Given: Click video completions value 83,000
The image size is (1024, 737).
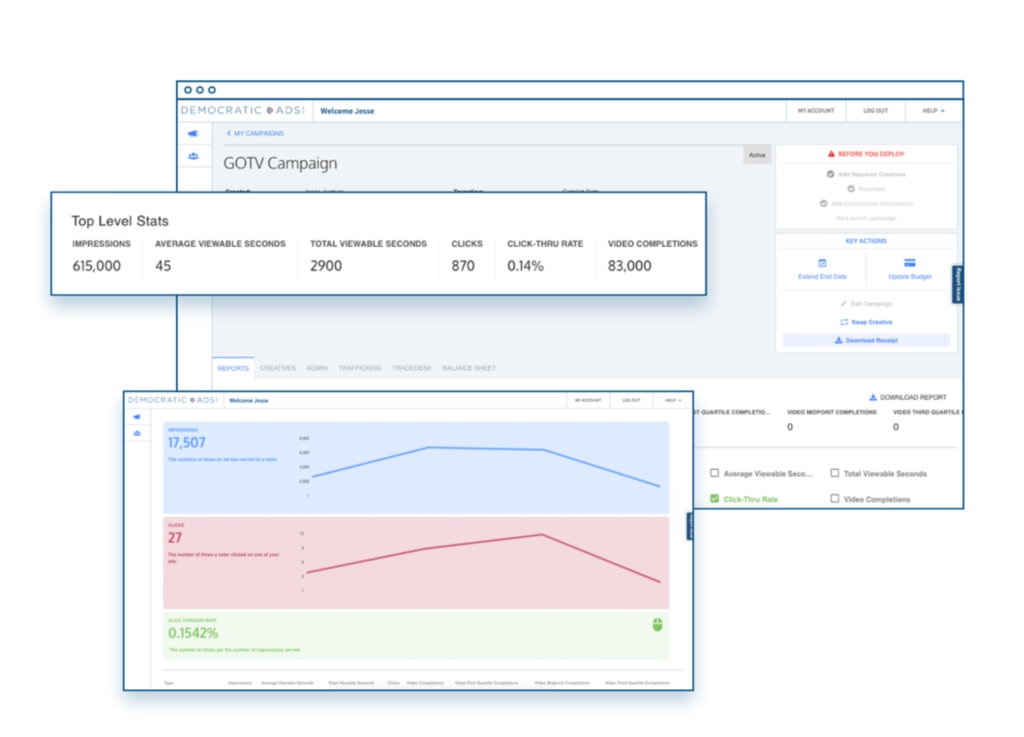Looking at the screenshot, I should (x=630, y=266).
